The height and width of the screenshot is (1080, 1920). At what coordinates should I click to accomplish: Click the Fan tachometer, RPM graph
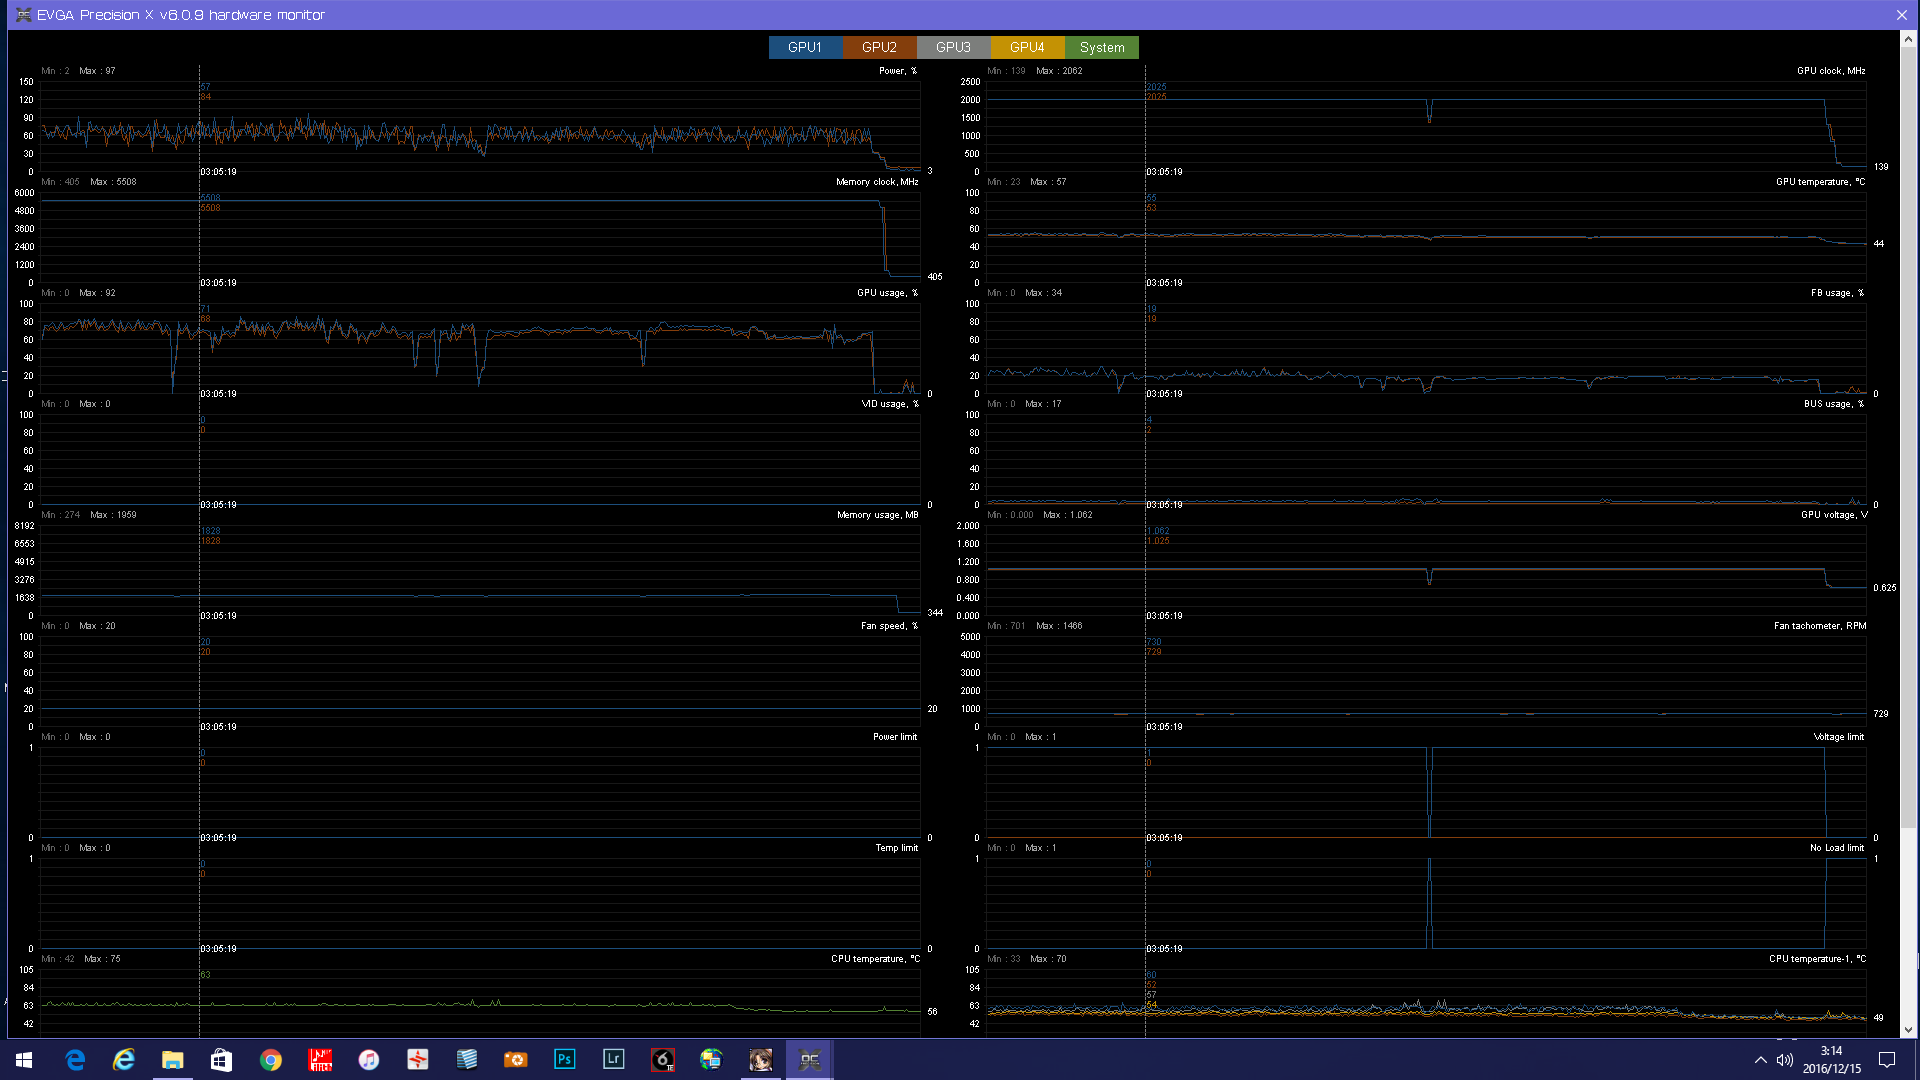[1426, 682]
